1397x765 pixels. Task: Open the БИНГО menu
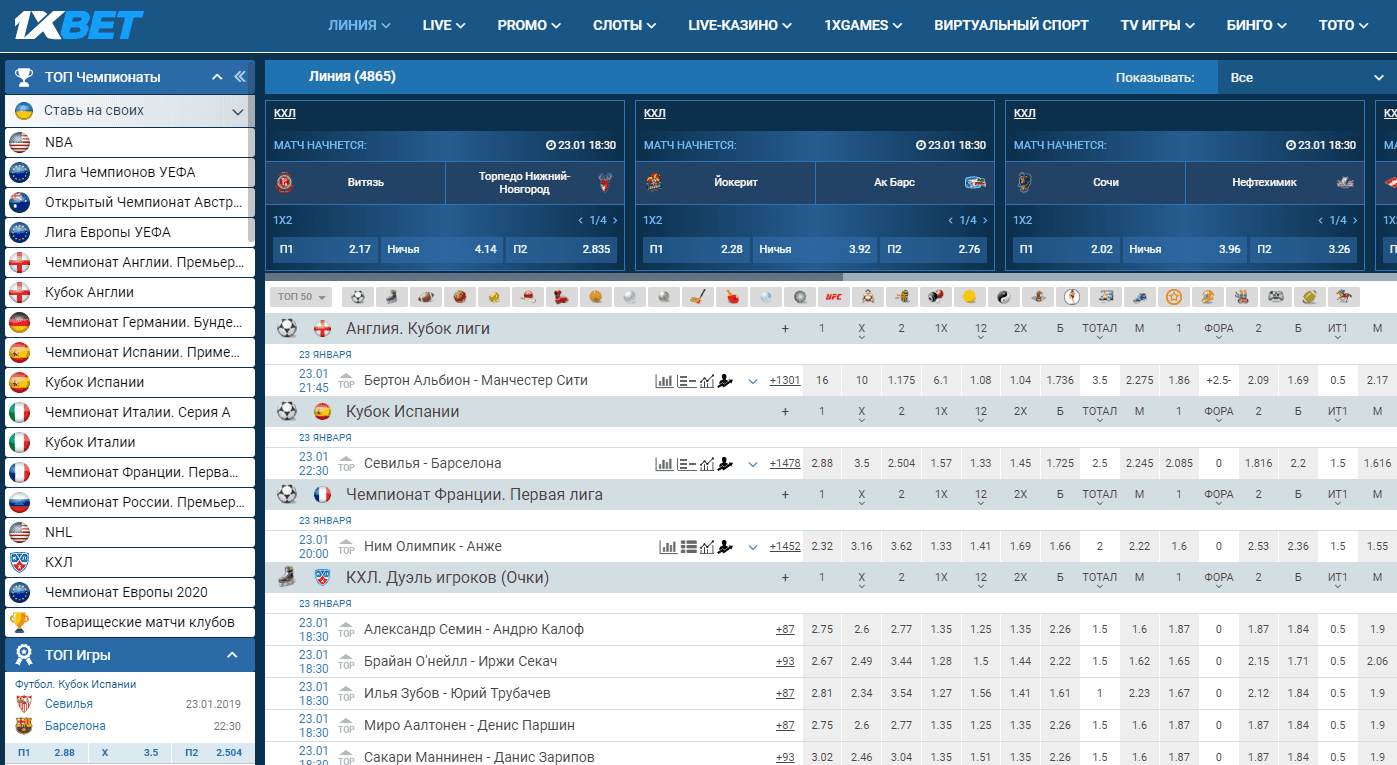[x=1256, y=25]
